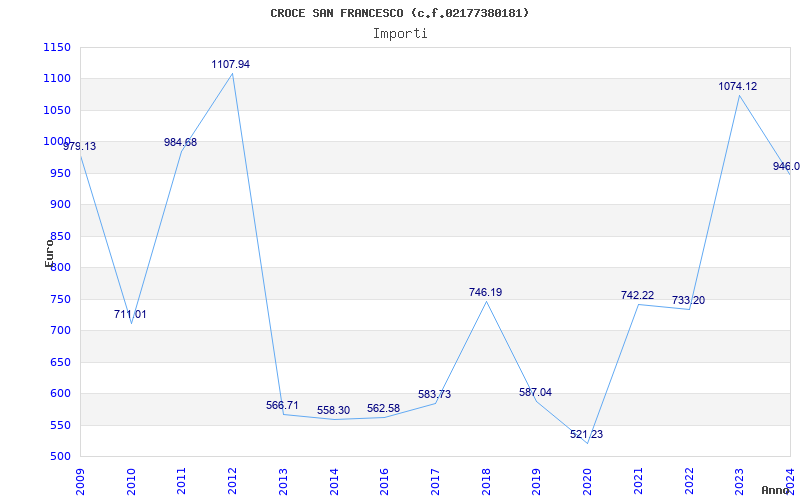Click the 558.30 value label
This screenshot has height=500, width=800.
pos(333,411)
